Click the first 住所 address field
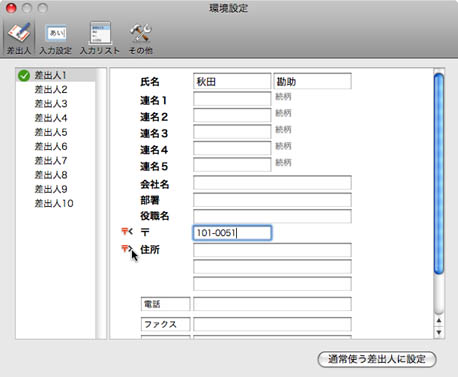458x377 pixels. click(x=272, y=250)
